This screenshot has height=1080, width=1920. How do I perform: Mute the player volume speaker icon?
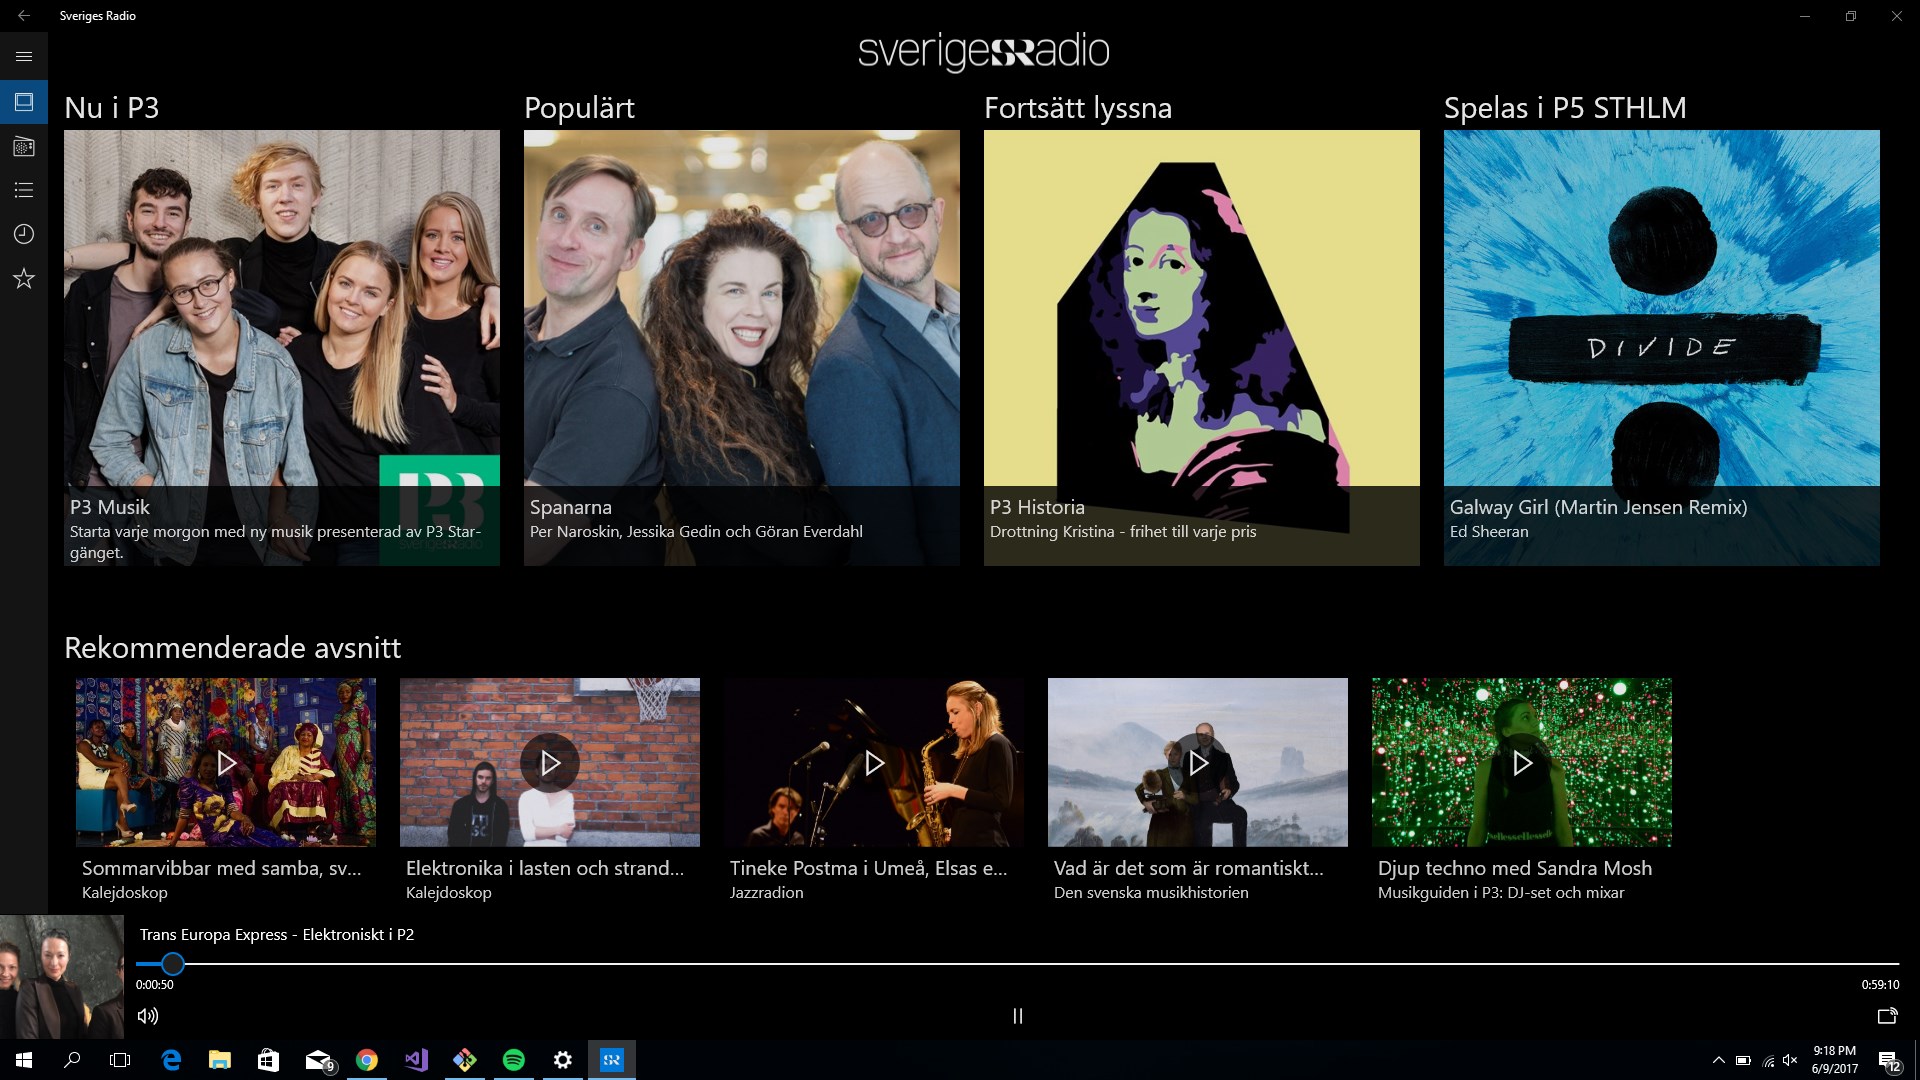(148, 1016)
